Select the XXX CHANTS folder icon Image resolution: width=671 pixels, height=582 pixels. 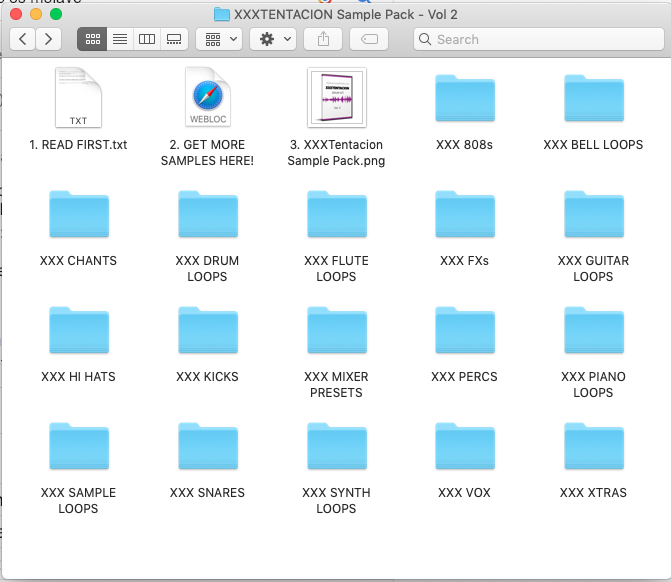[x=79, y=214]
